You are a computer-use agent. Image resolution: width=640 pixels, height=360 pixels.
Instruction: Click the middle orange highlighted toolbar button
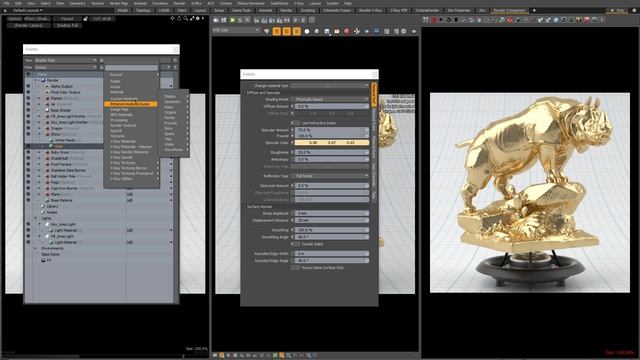click(287, 31)
